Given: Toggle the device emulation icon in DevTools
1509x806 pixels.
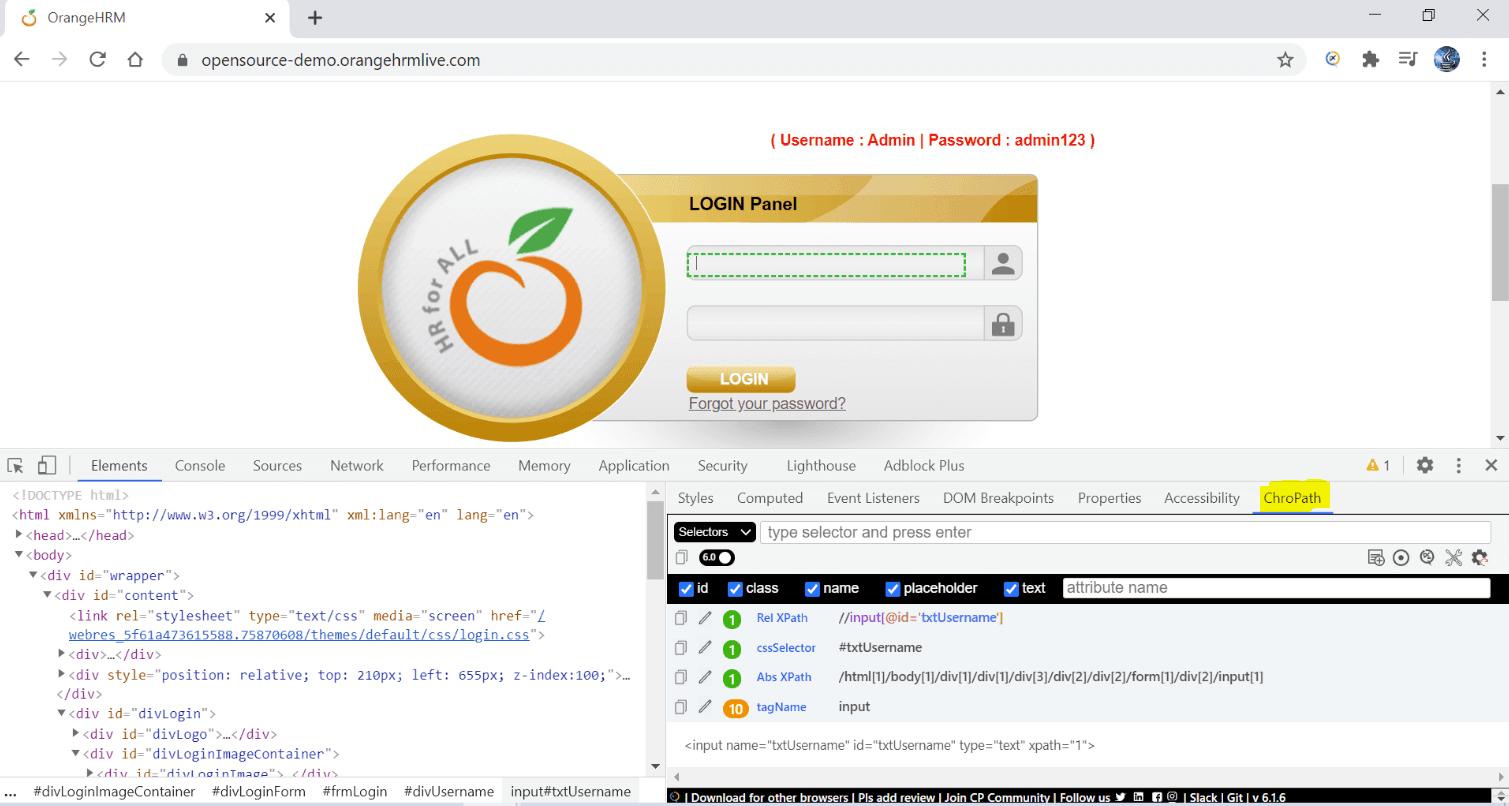Looking at the screenshot, I should pyautogui.click(x=47, y=465).
